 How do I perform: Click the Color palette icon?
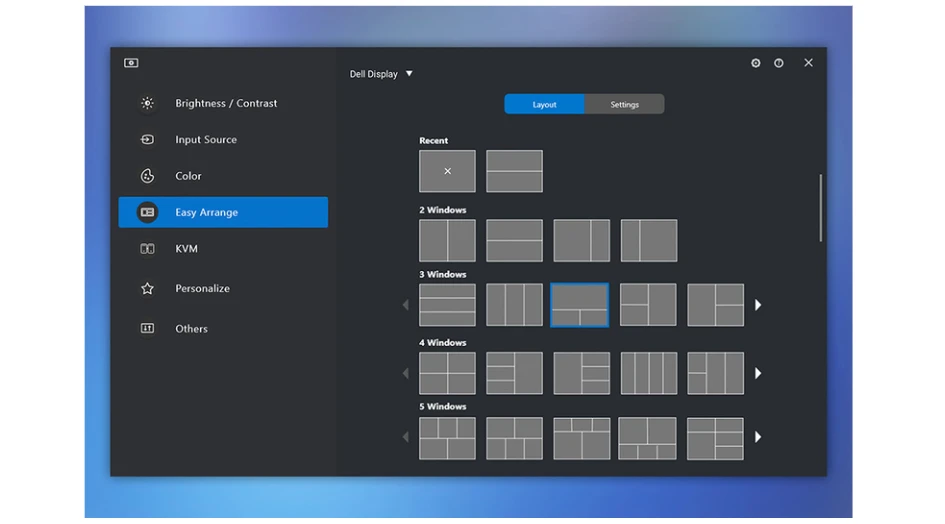(x=147, y=176)
